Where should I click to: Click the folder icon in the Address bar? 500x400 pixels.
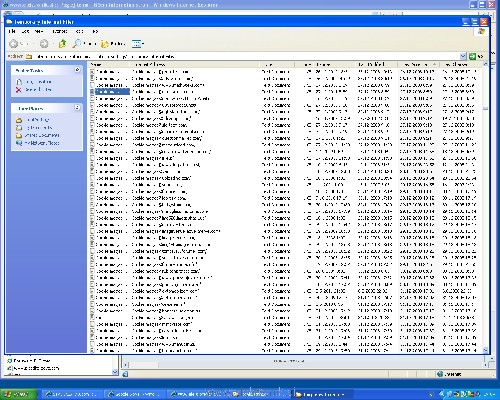[x=29, y=56]
